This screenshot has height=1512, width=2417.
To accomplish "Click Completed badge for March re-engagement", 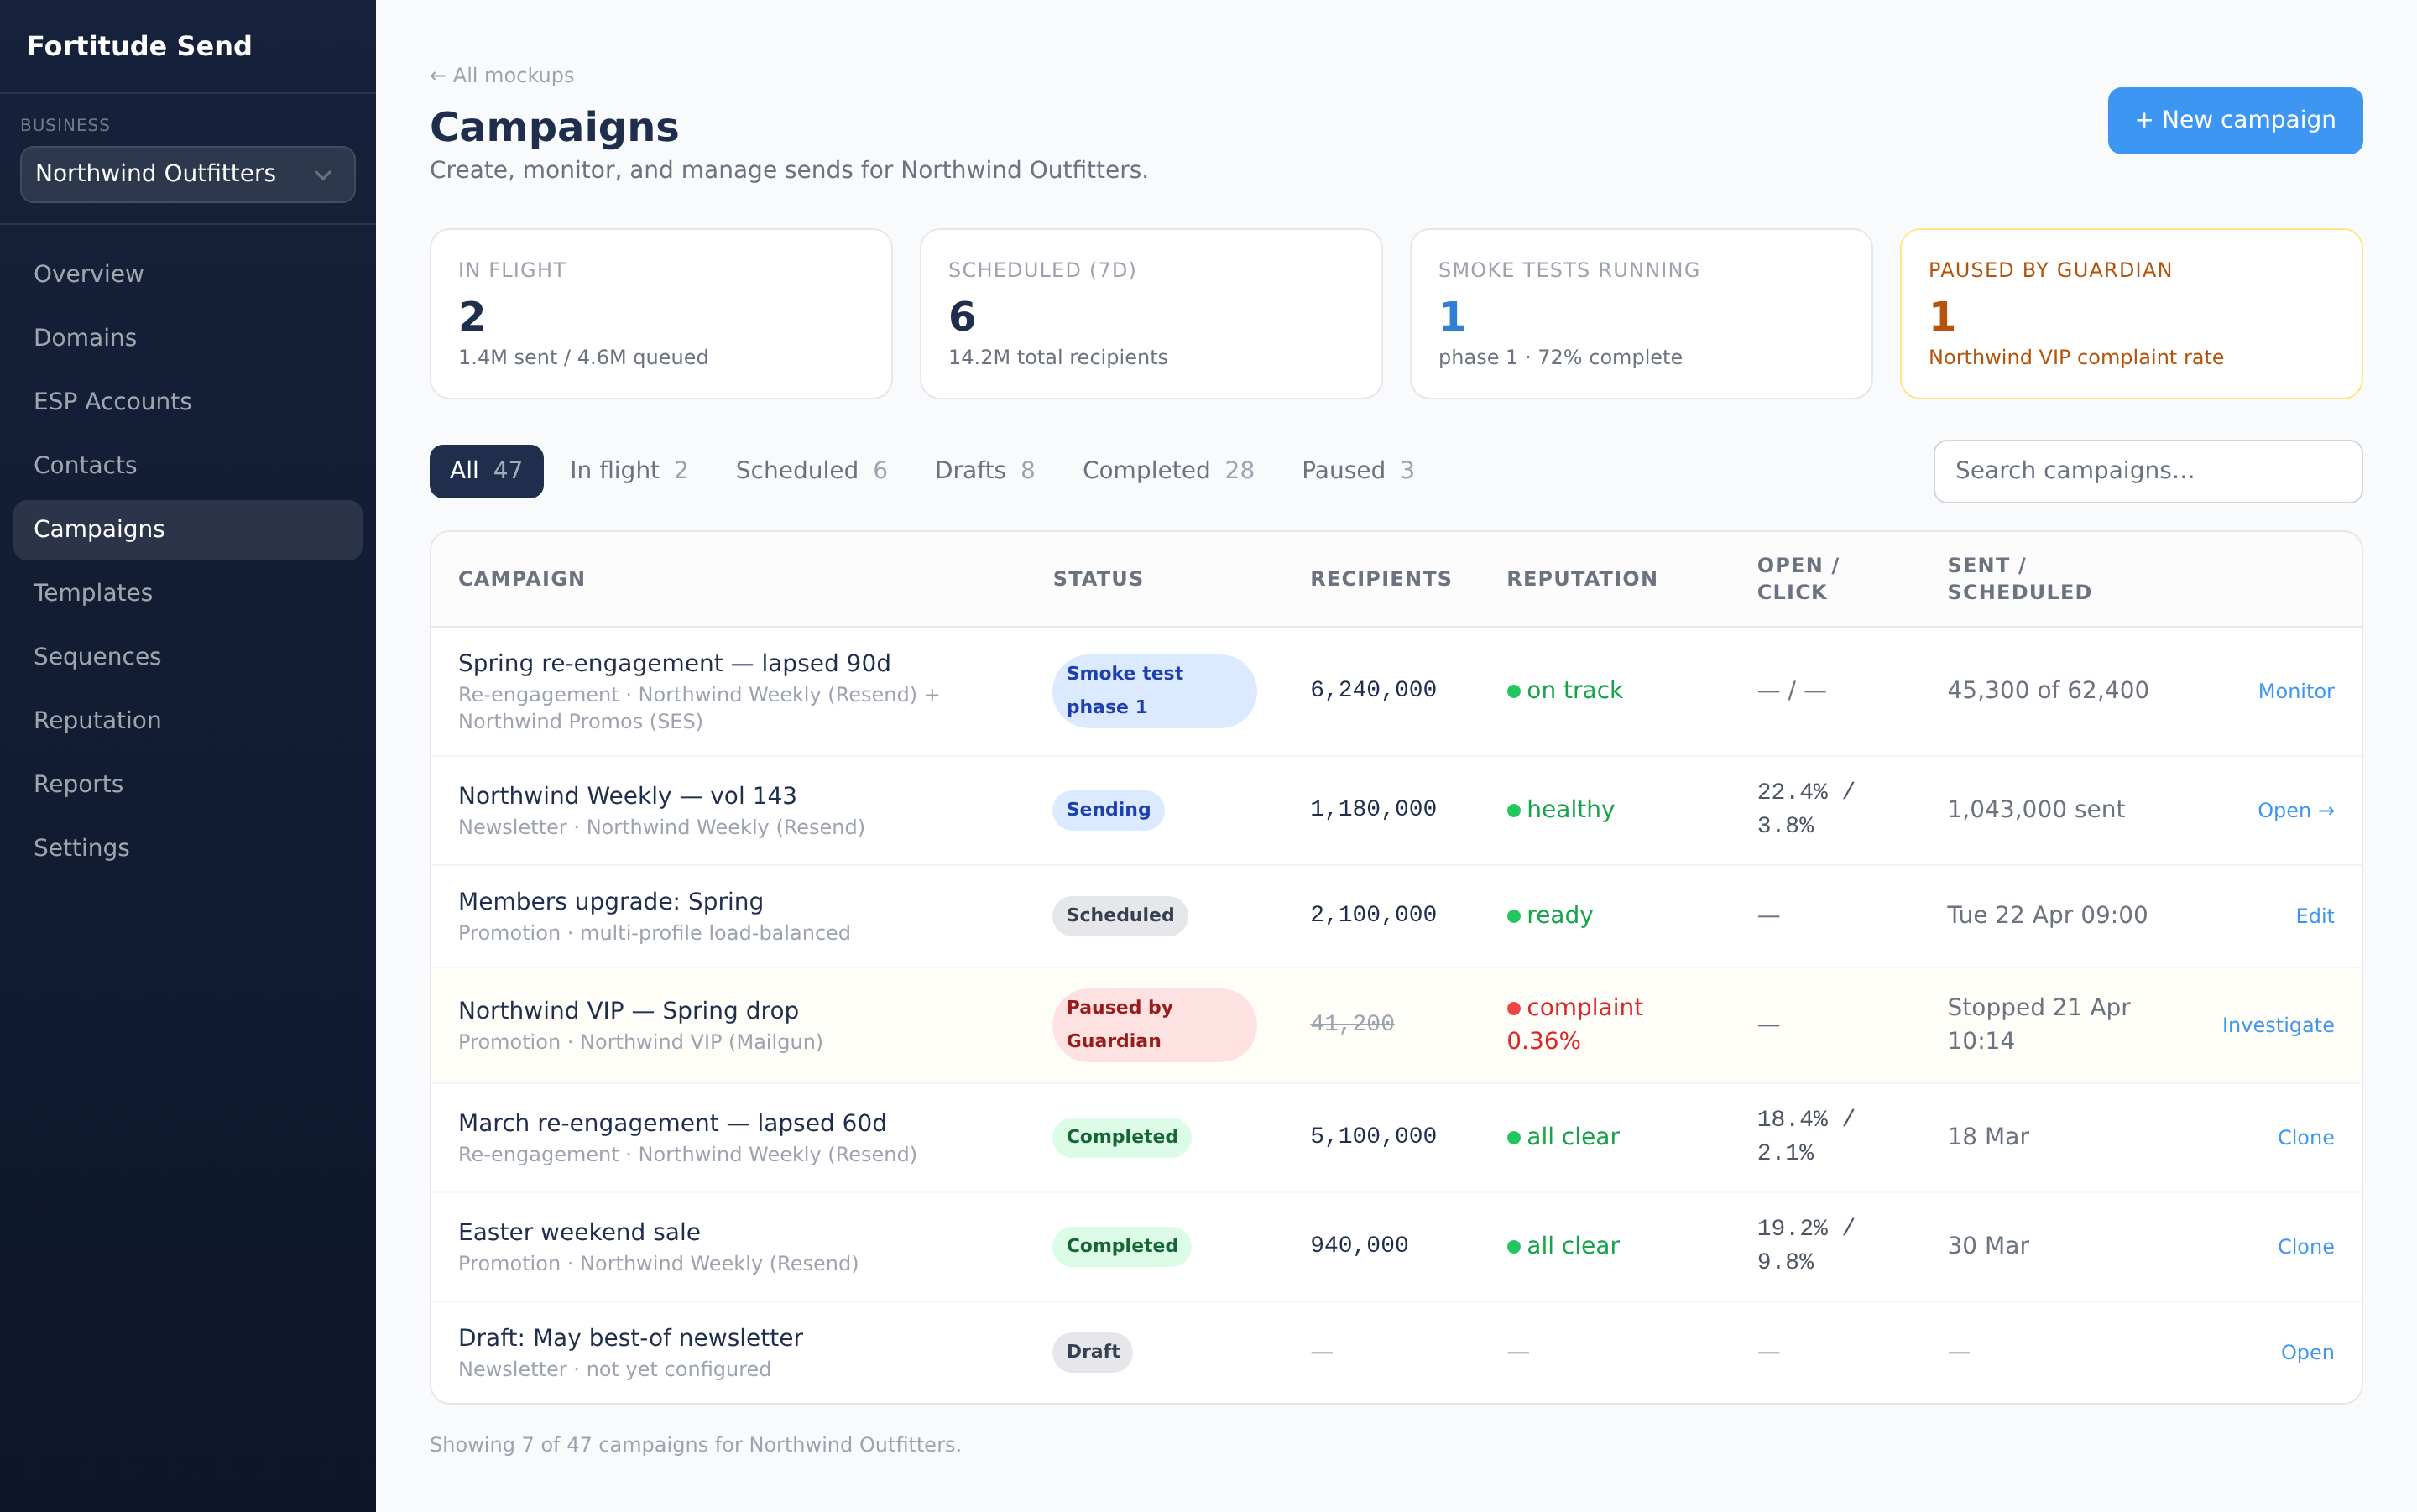I will [x=1121, y=1137].
